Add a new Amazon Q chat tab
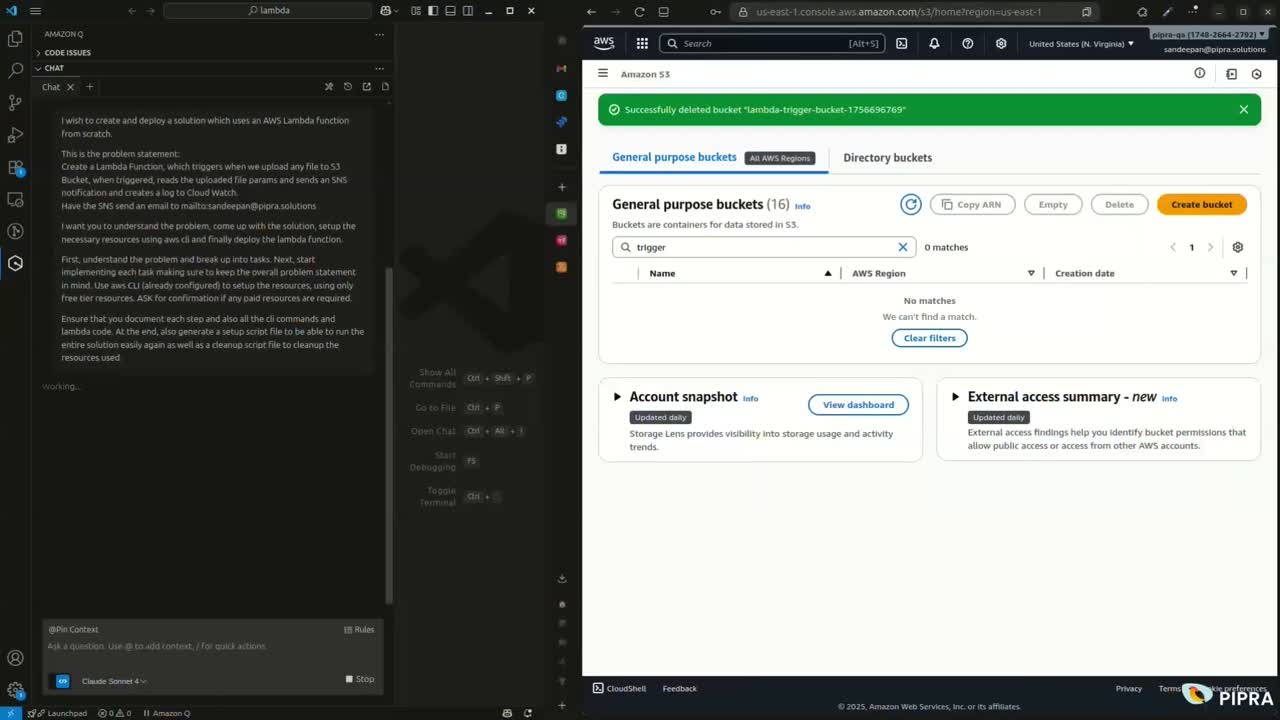 point(89,87)
